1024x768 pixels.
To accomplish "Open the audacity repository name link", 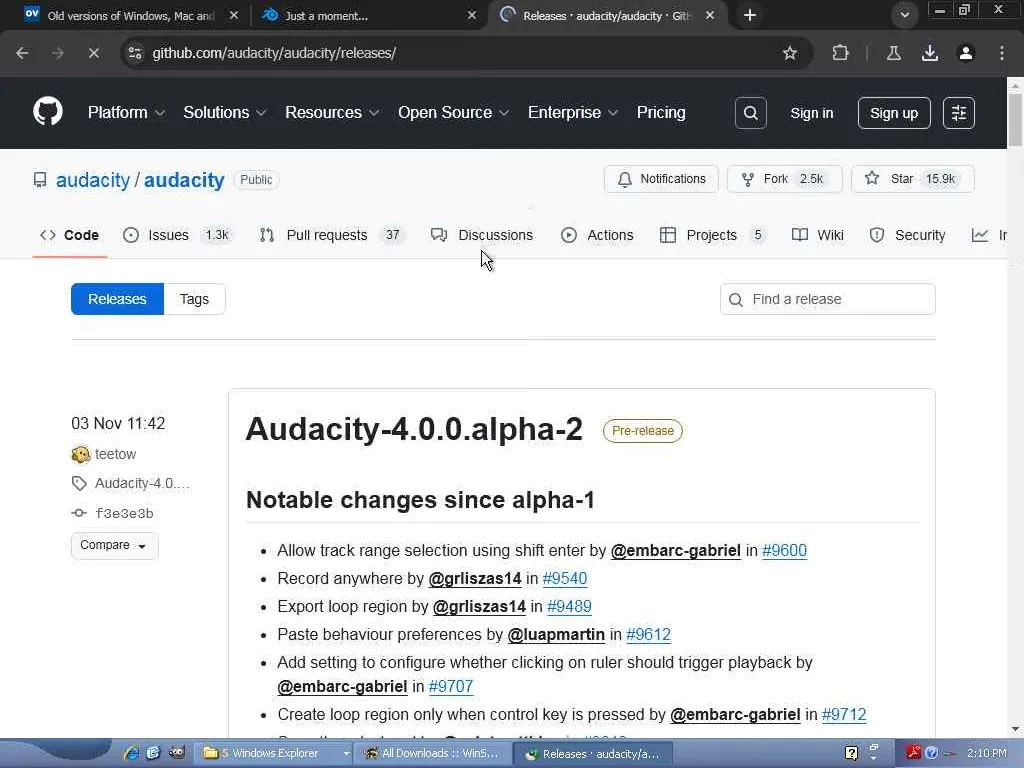I will click(x=184, y=180).
